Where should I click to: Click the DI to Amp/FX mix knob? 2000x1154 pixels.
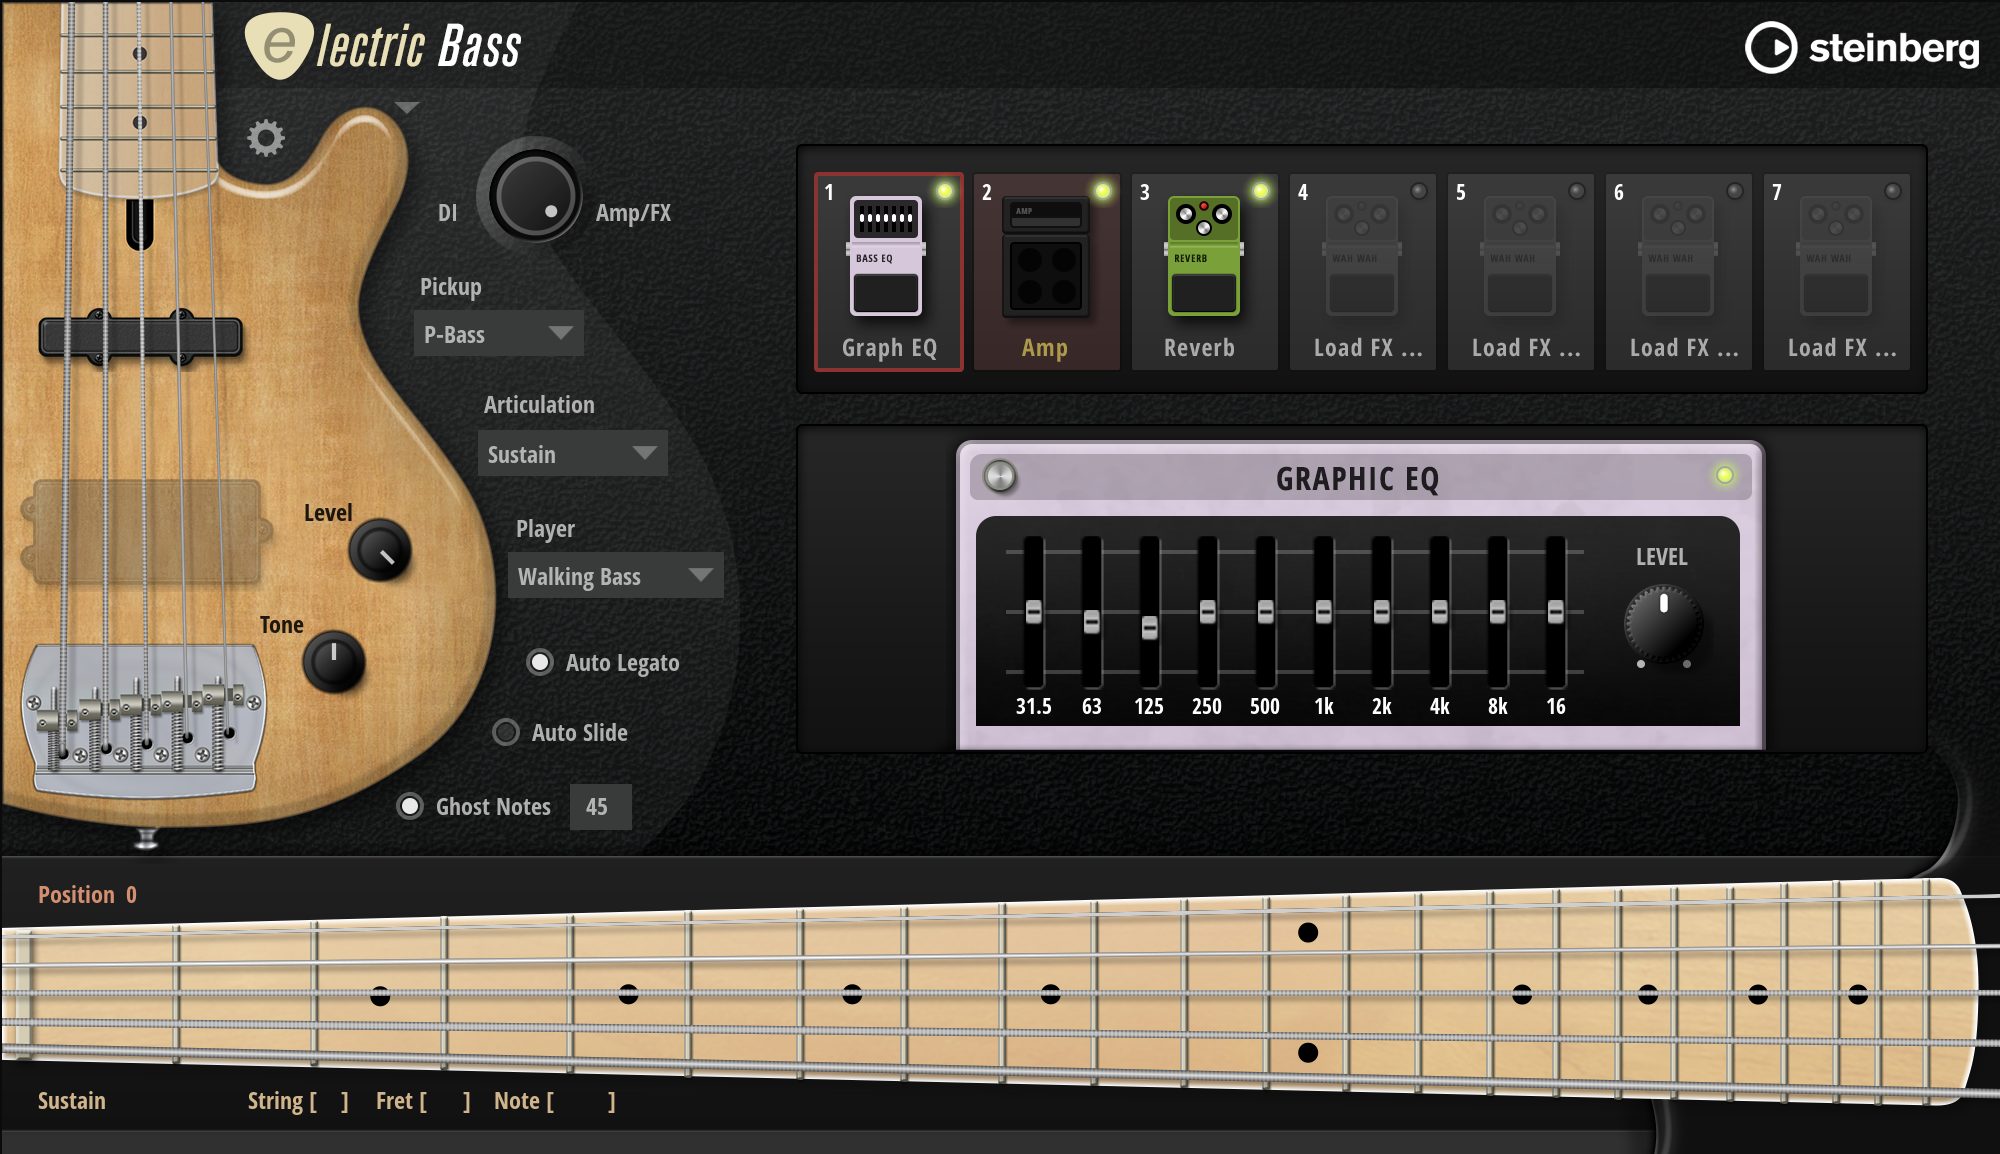[x=534, y=195]
